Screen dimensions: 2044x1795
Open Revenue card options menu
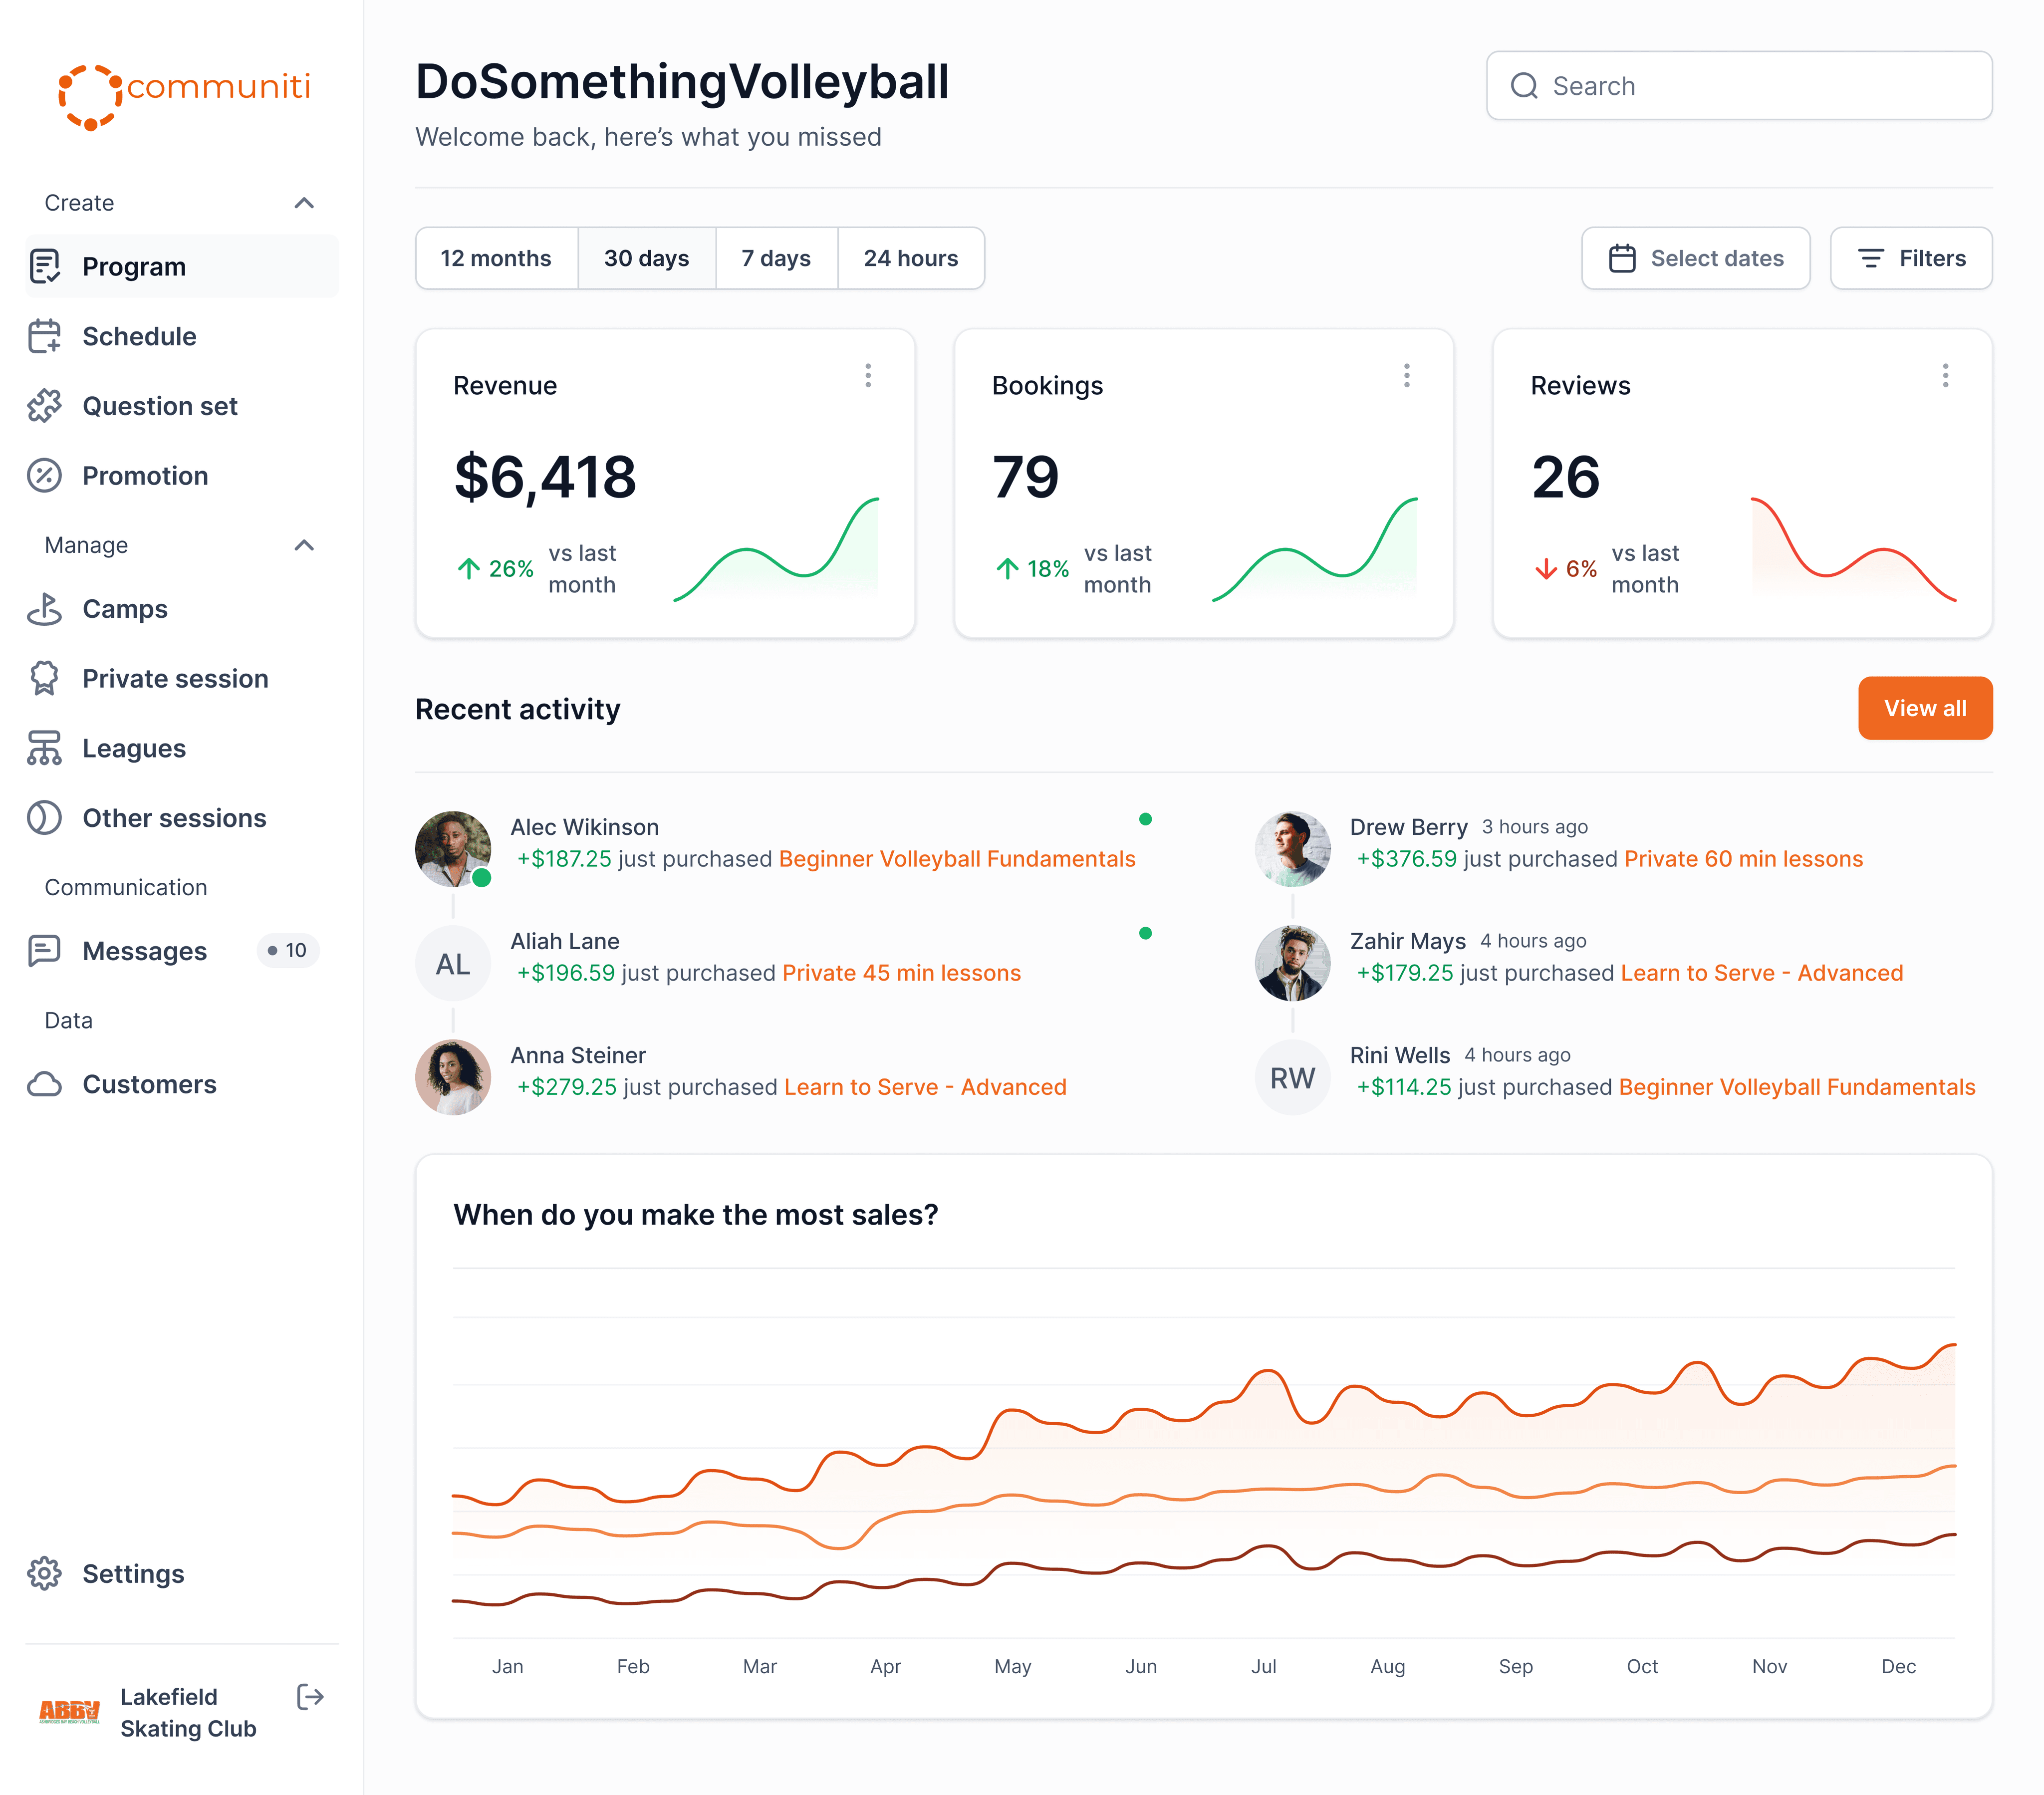(x=868, y=376)
